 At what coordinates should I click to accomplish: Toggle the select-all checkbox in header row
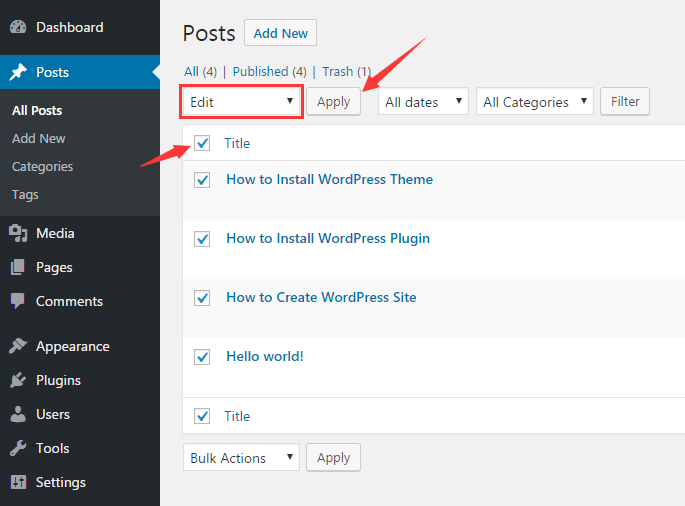[202, 143]
